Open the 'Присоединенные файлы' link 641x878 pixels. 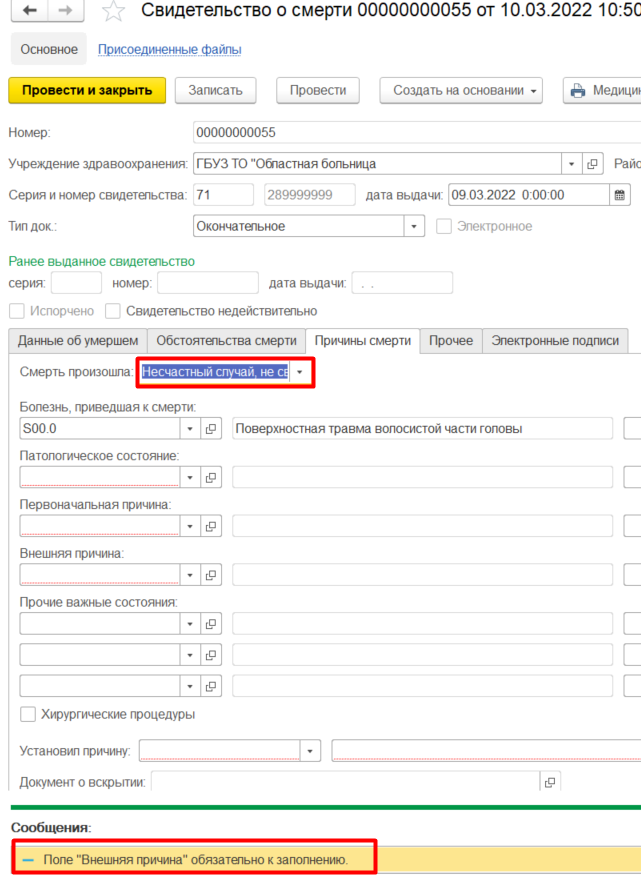pos(169,49)
